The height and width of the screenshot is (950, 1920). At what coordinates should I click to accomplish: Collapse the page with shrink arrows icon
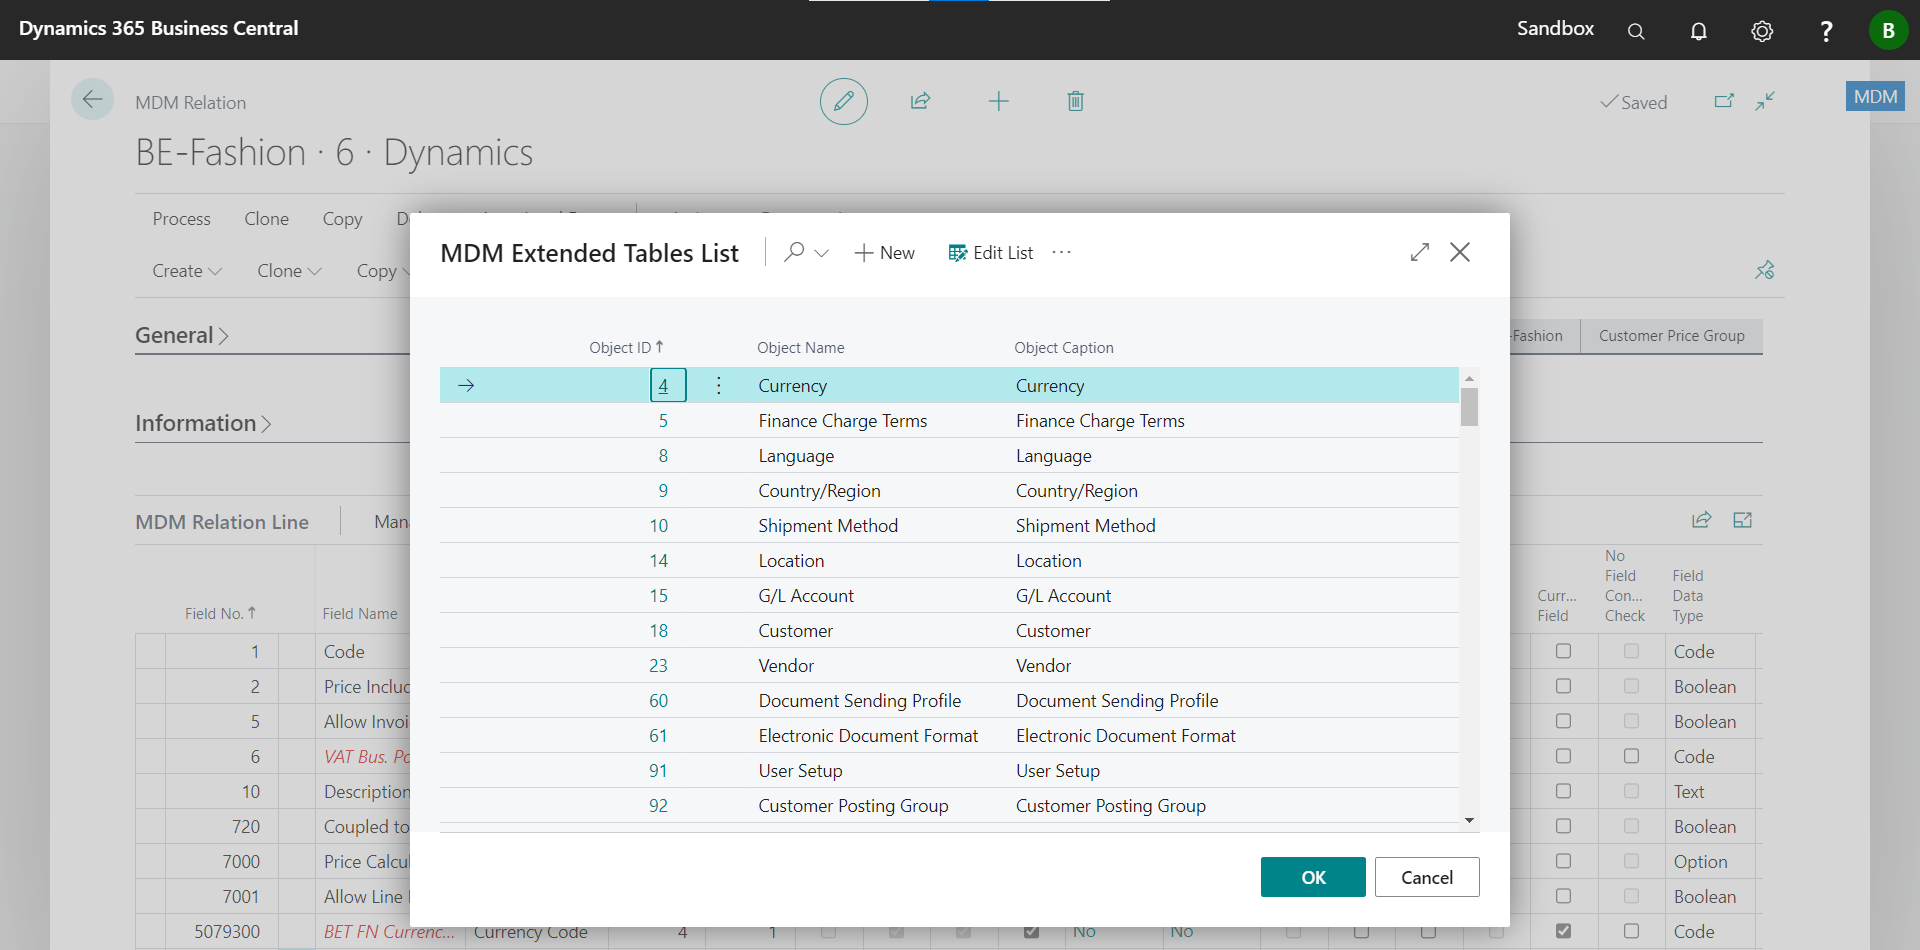click(1765, 101)
